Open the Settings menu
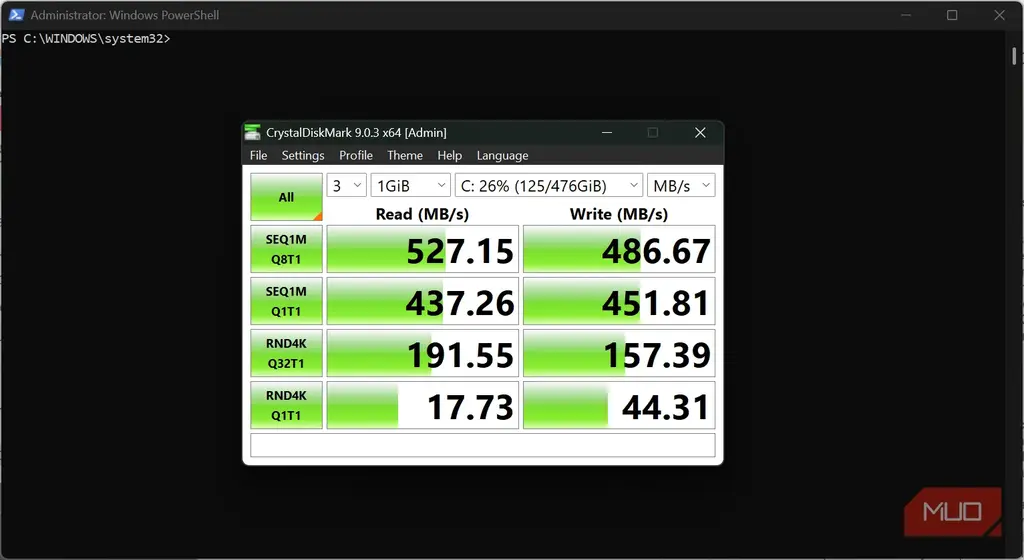This screenshot has width=1024, height=560. point(303,155)
